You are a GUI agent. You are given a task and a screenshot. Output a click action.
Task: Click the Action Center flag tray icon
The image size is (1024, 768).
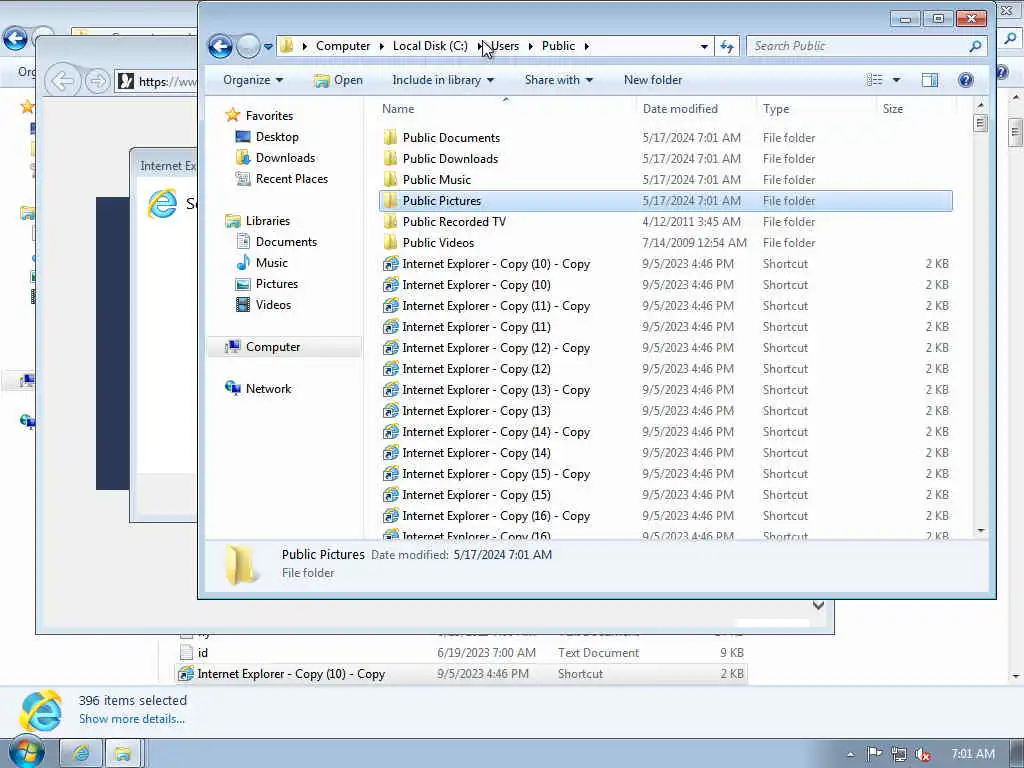point(874,754)
